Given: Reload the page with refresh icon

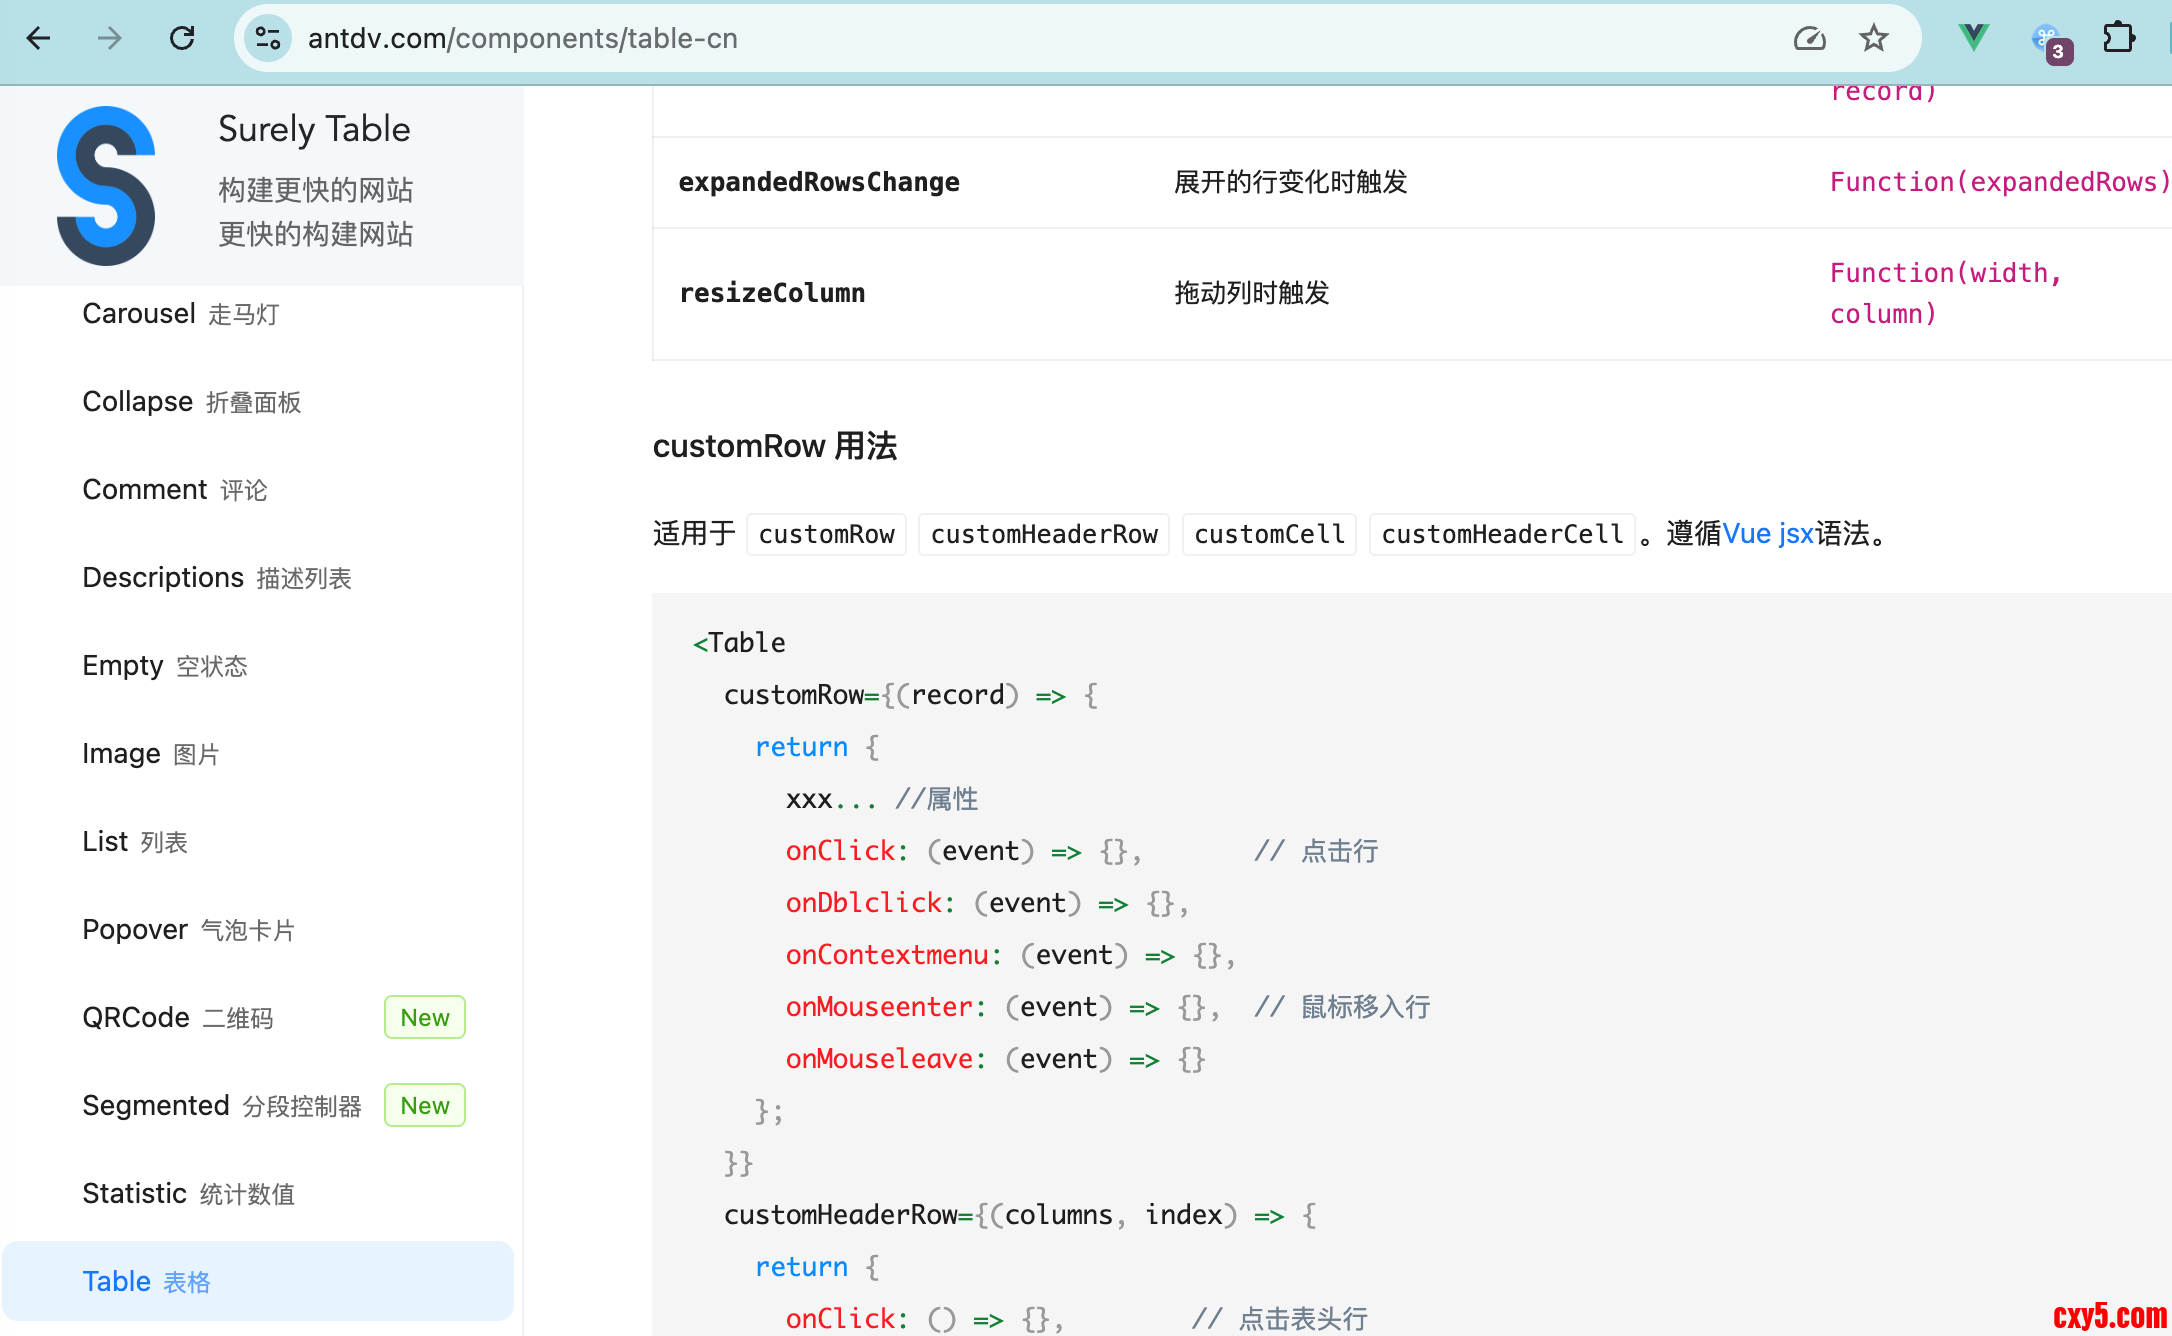Looking at the screenshot, I should pyautogui.click(x=182, y=38).
